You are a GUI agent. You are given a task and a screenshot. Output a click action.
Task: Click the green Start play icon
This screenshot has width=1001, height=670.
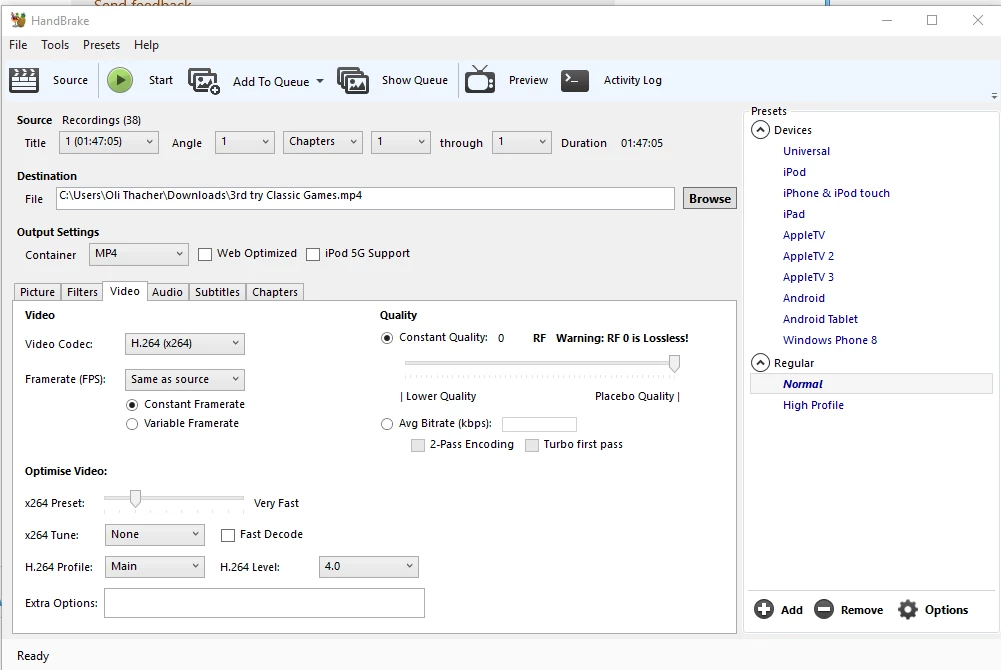pos(119,80)
